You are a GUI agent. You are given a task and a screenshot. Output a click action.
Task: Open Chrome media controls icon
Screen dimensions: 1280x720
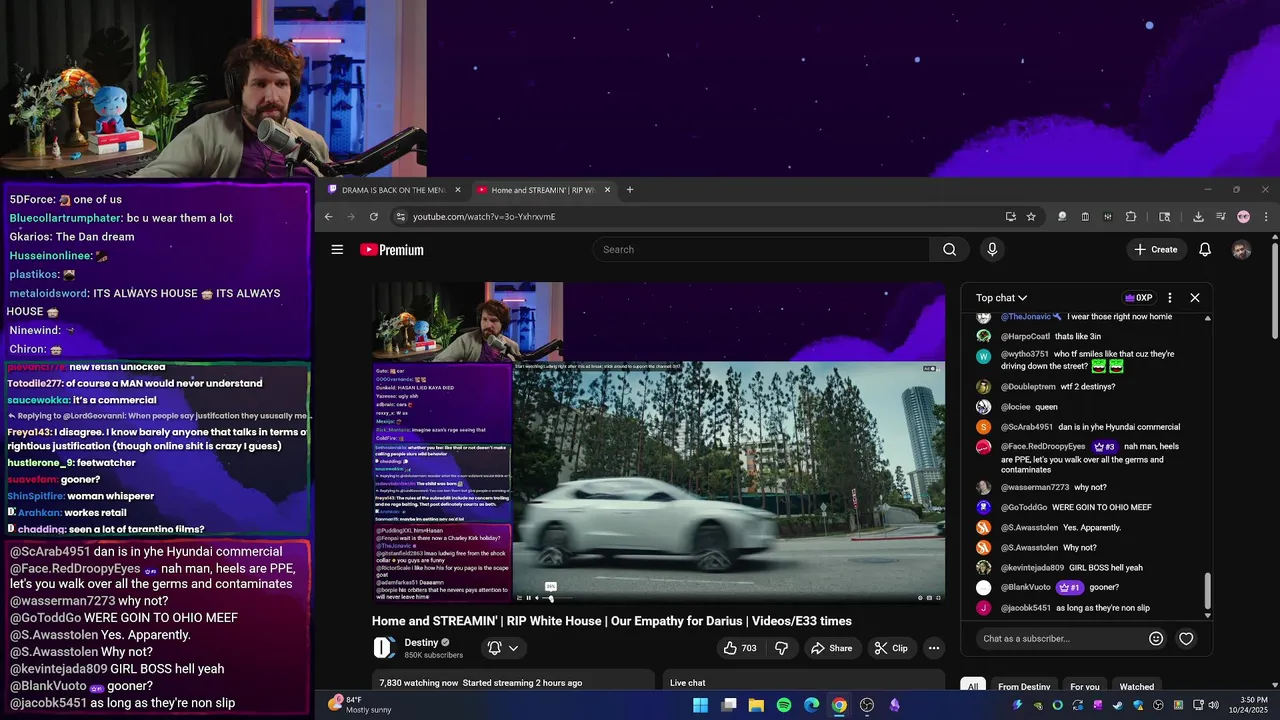coord(1221,216)
